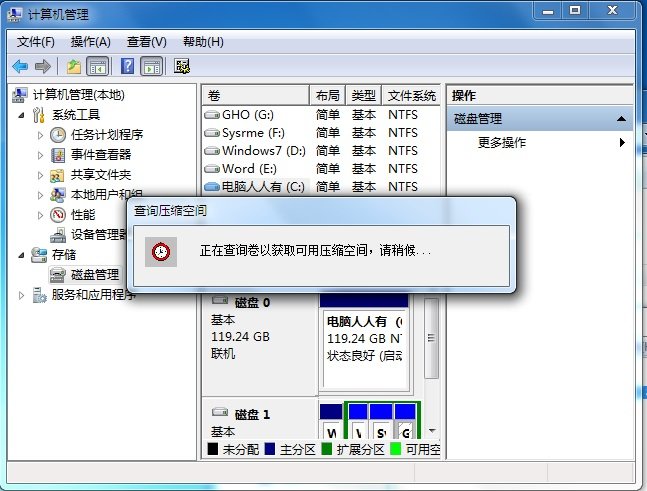Open the 查看(V) menu
The width and height of the screenshot is (647, 491).
146,42
